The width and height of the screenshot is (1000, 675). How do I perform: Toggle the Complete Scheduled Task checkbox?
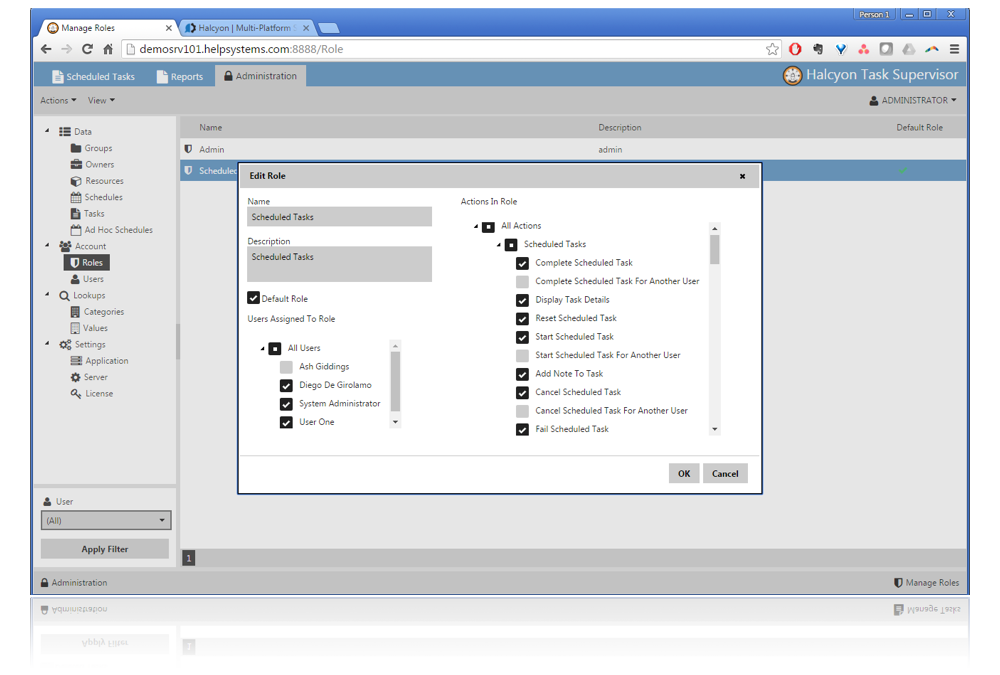pos(522,263)
